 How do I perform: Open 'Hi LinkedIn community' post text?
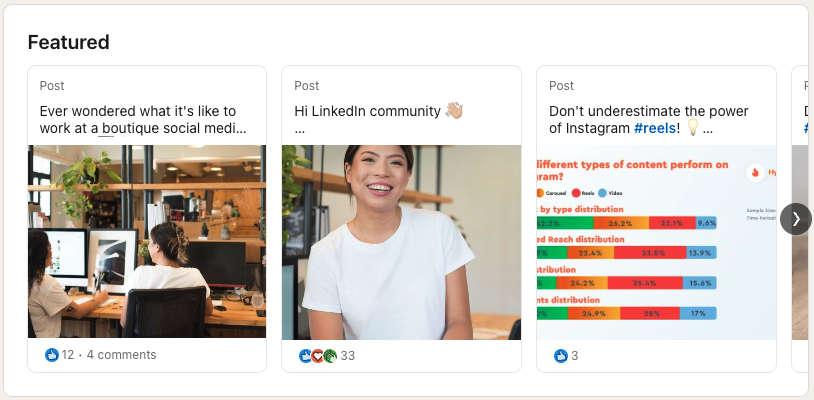pyautogui.click(x=378, y=119)
